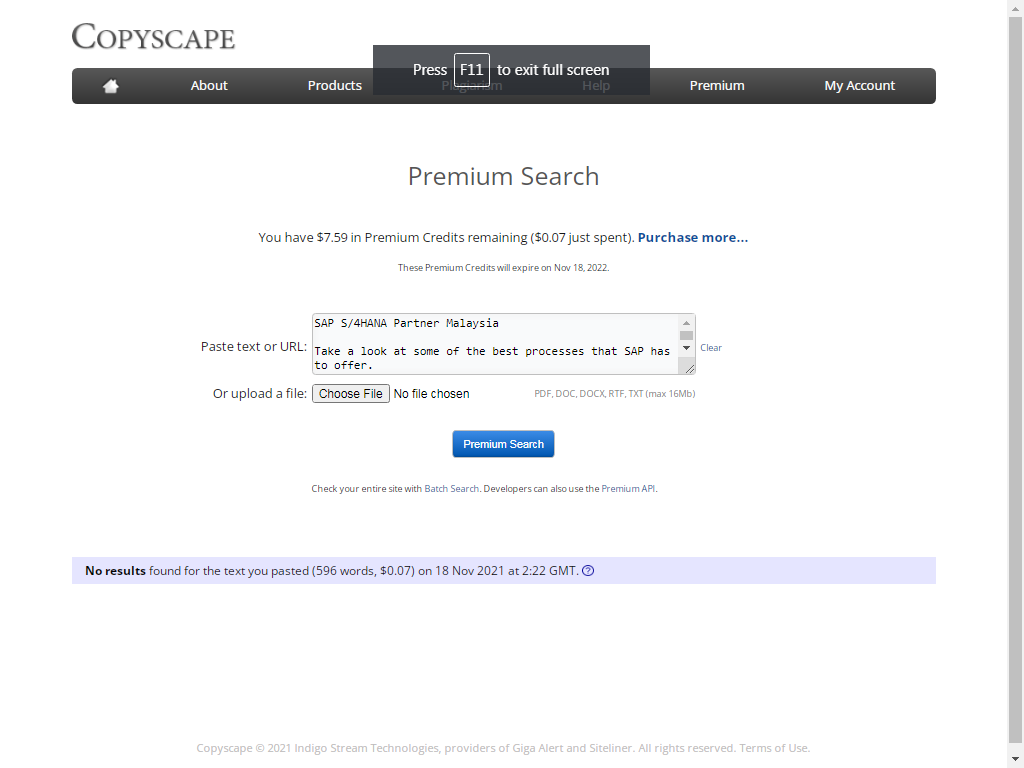Click the page scrollbar down arrow
The width and height of the screenshot is (1024, 768).
1016,759
